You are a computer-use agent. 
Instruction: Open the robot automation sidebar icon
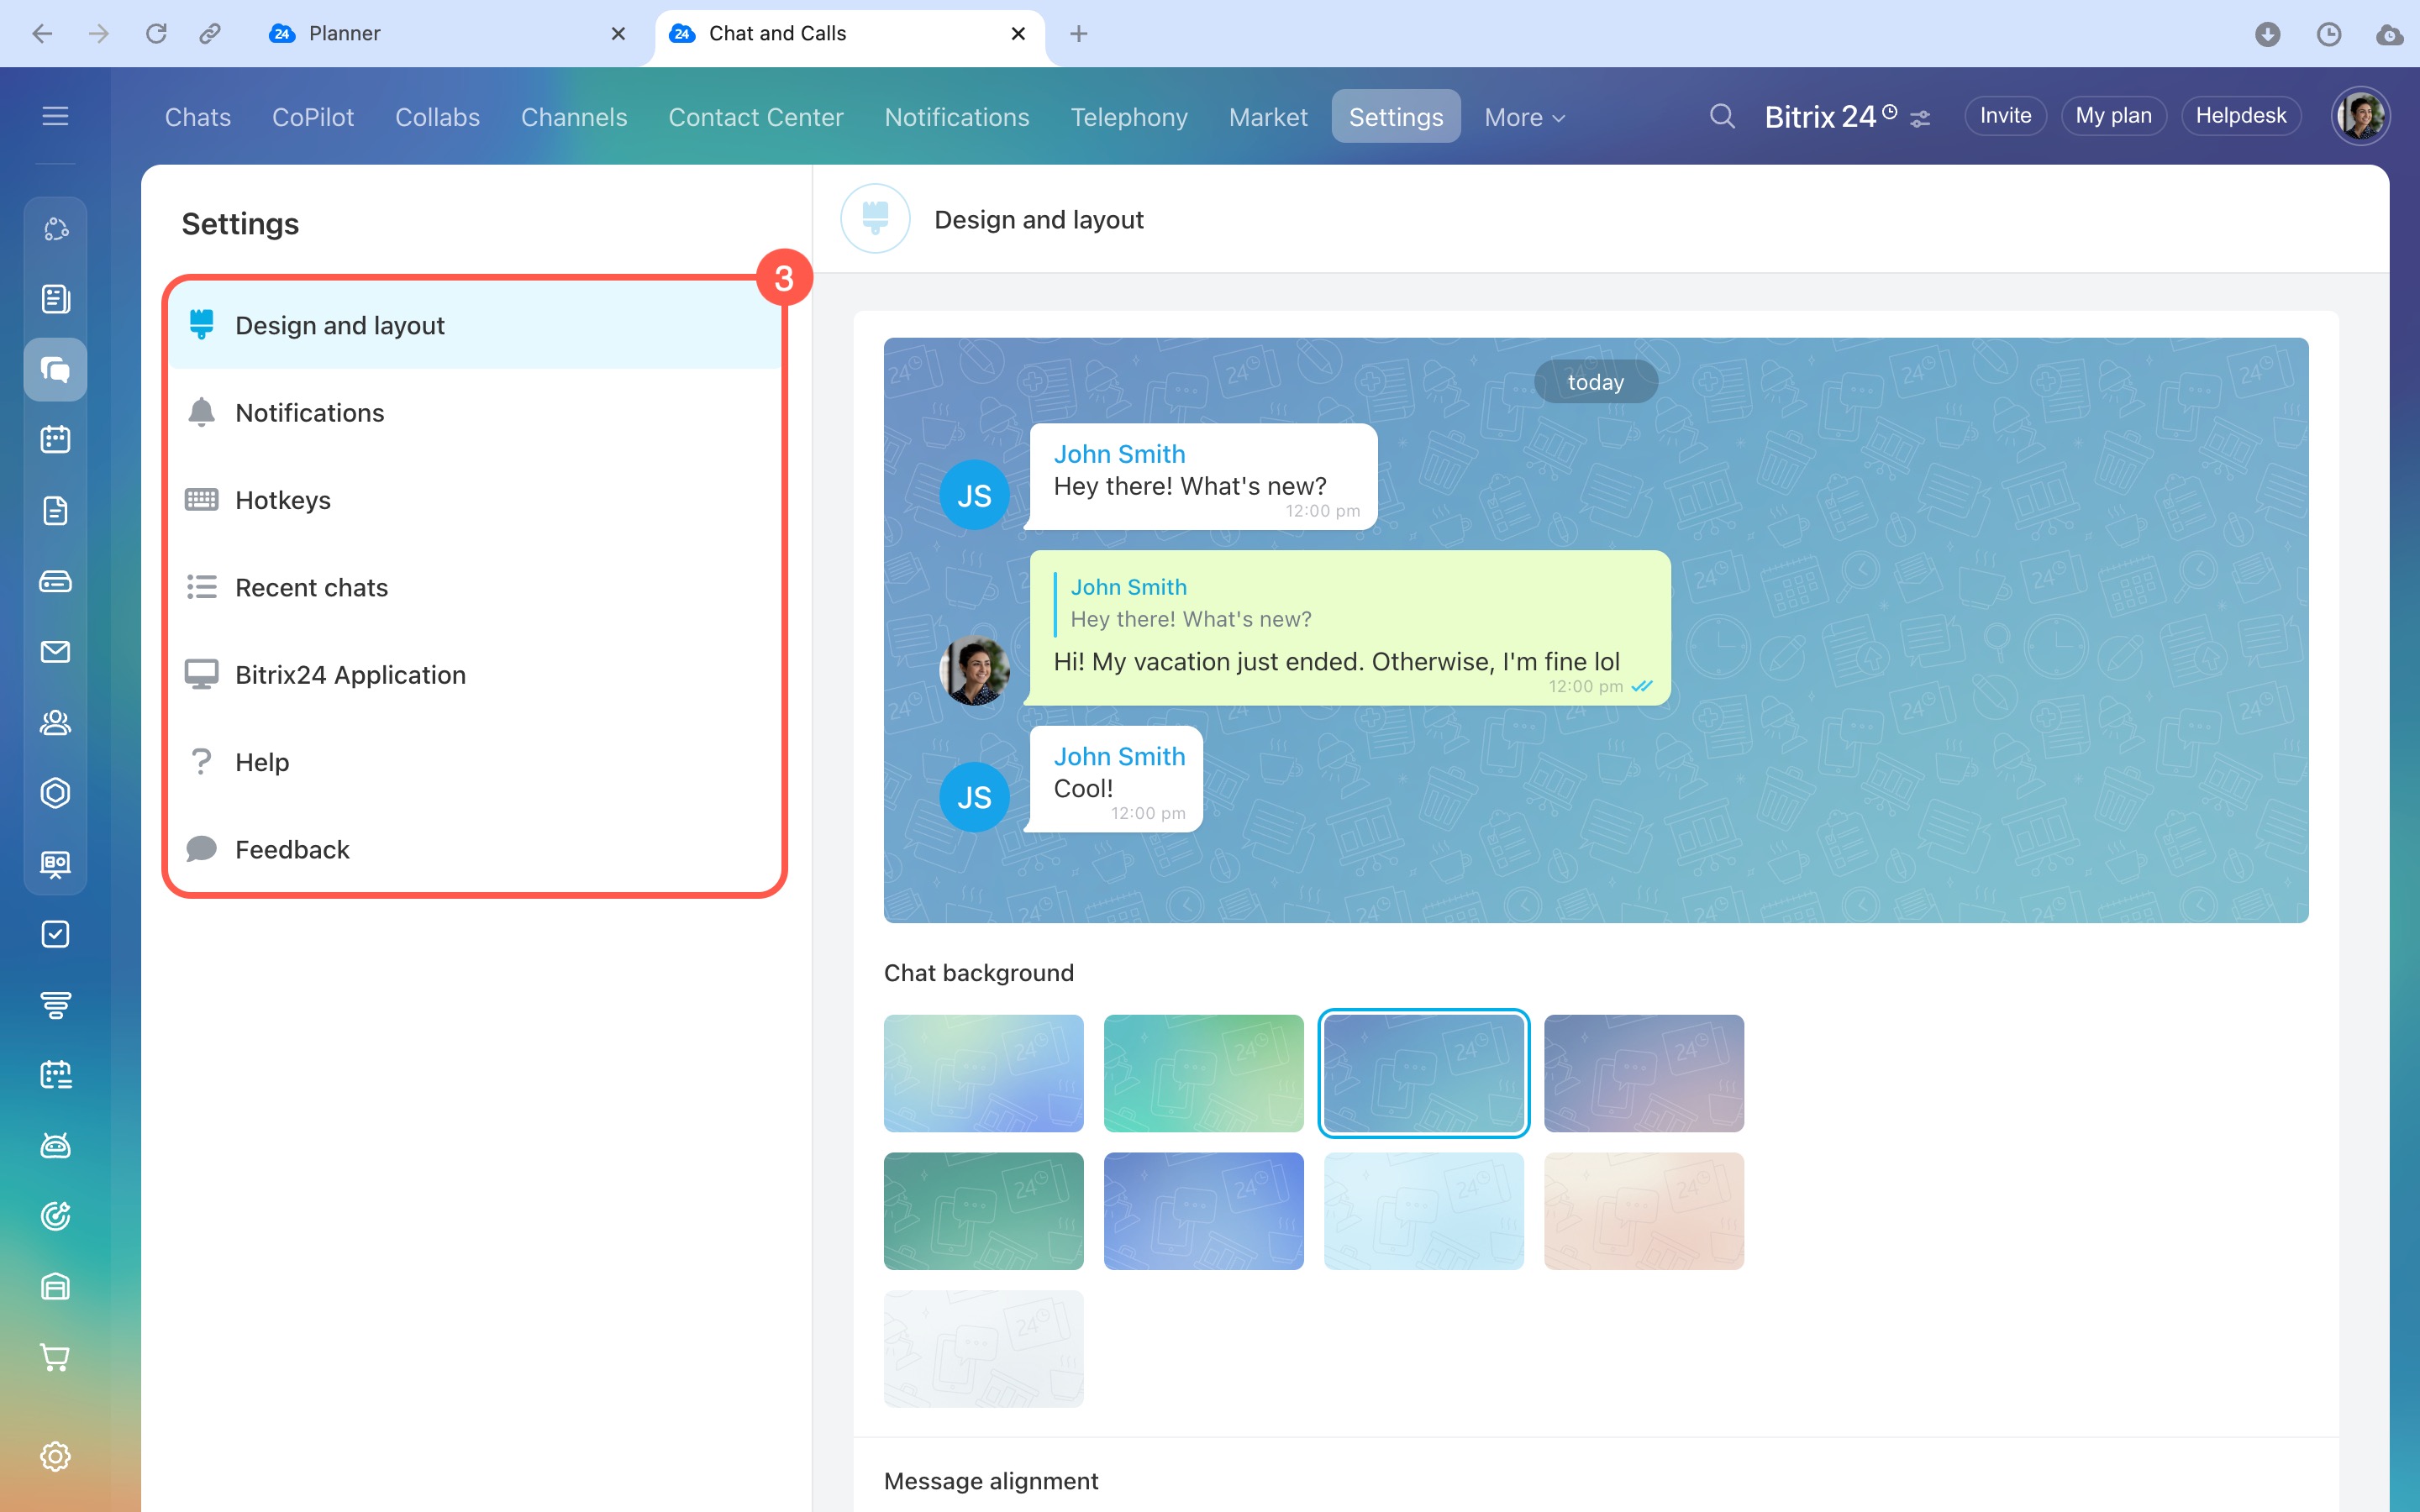pos(55,1145)
